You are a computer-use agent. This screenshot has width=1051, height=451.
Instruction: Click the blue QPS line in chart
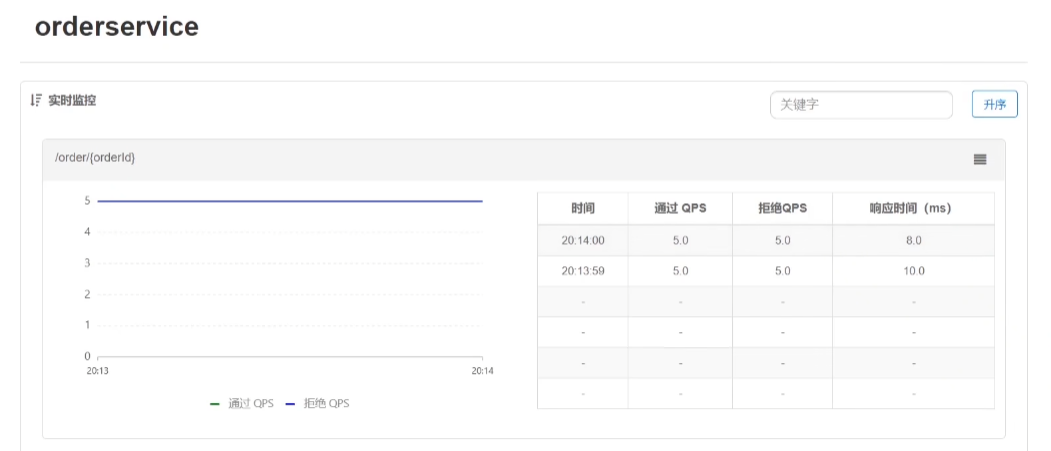pyautogui.click(x=290, y=201)
